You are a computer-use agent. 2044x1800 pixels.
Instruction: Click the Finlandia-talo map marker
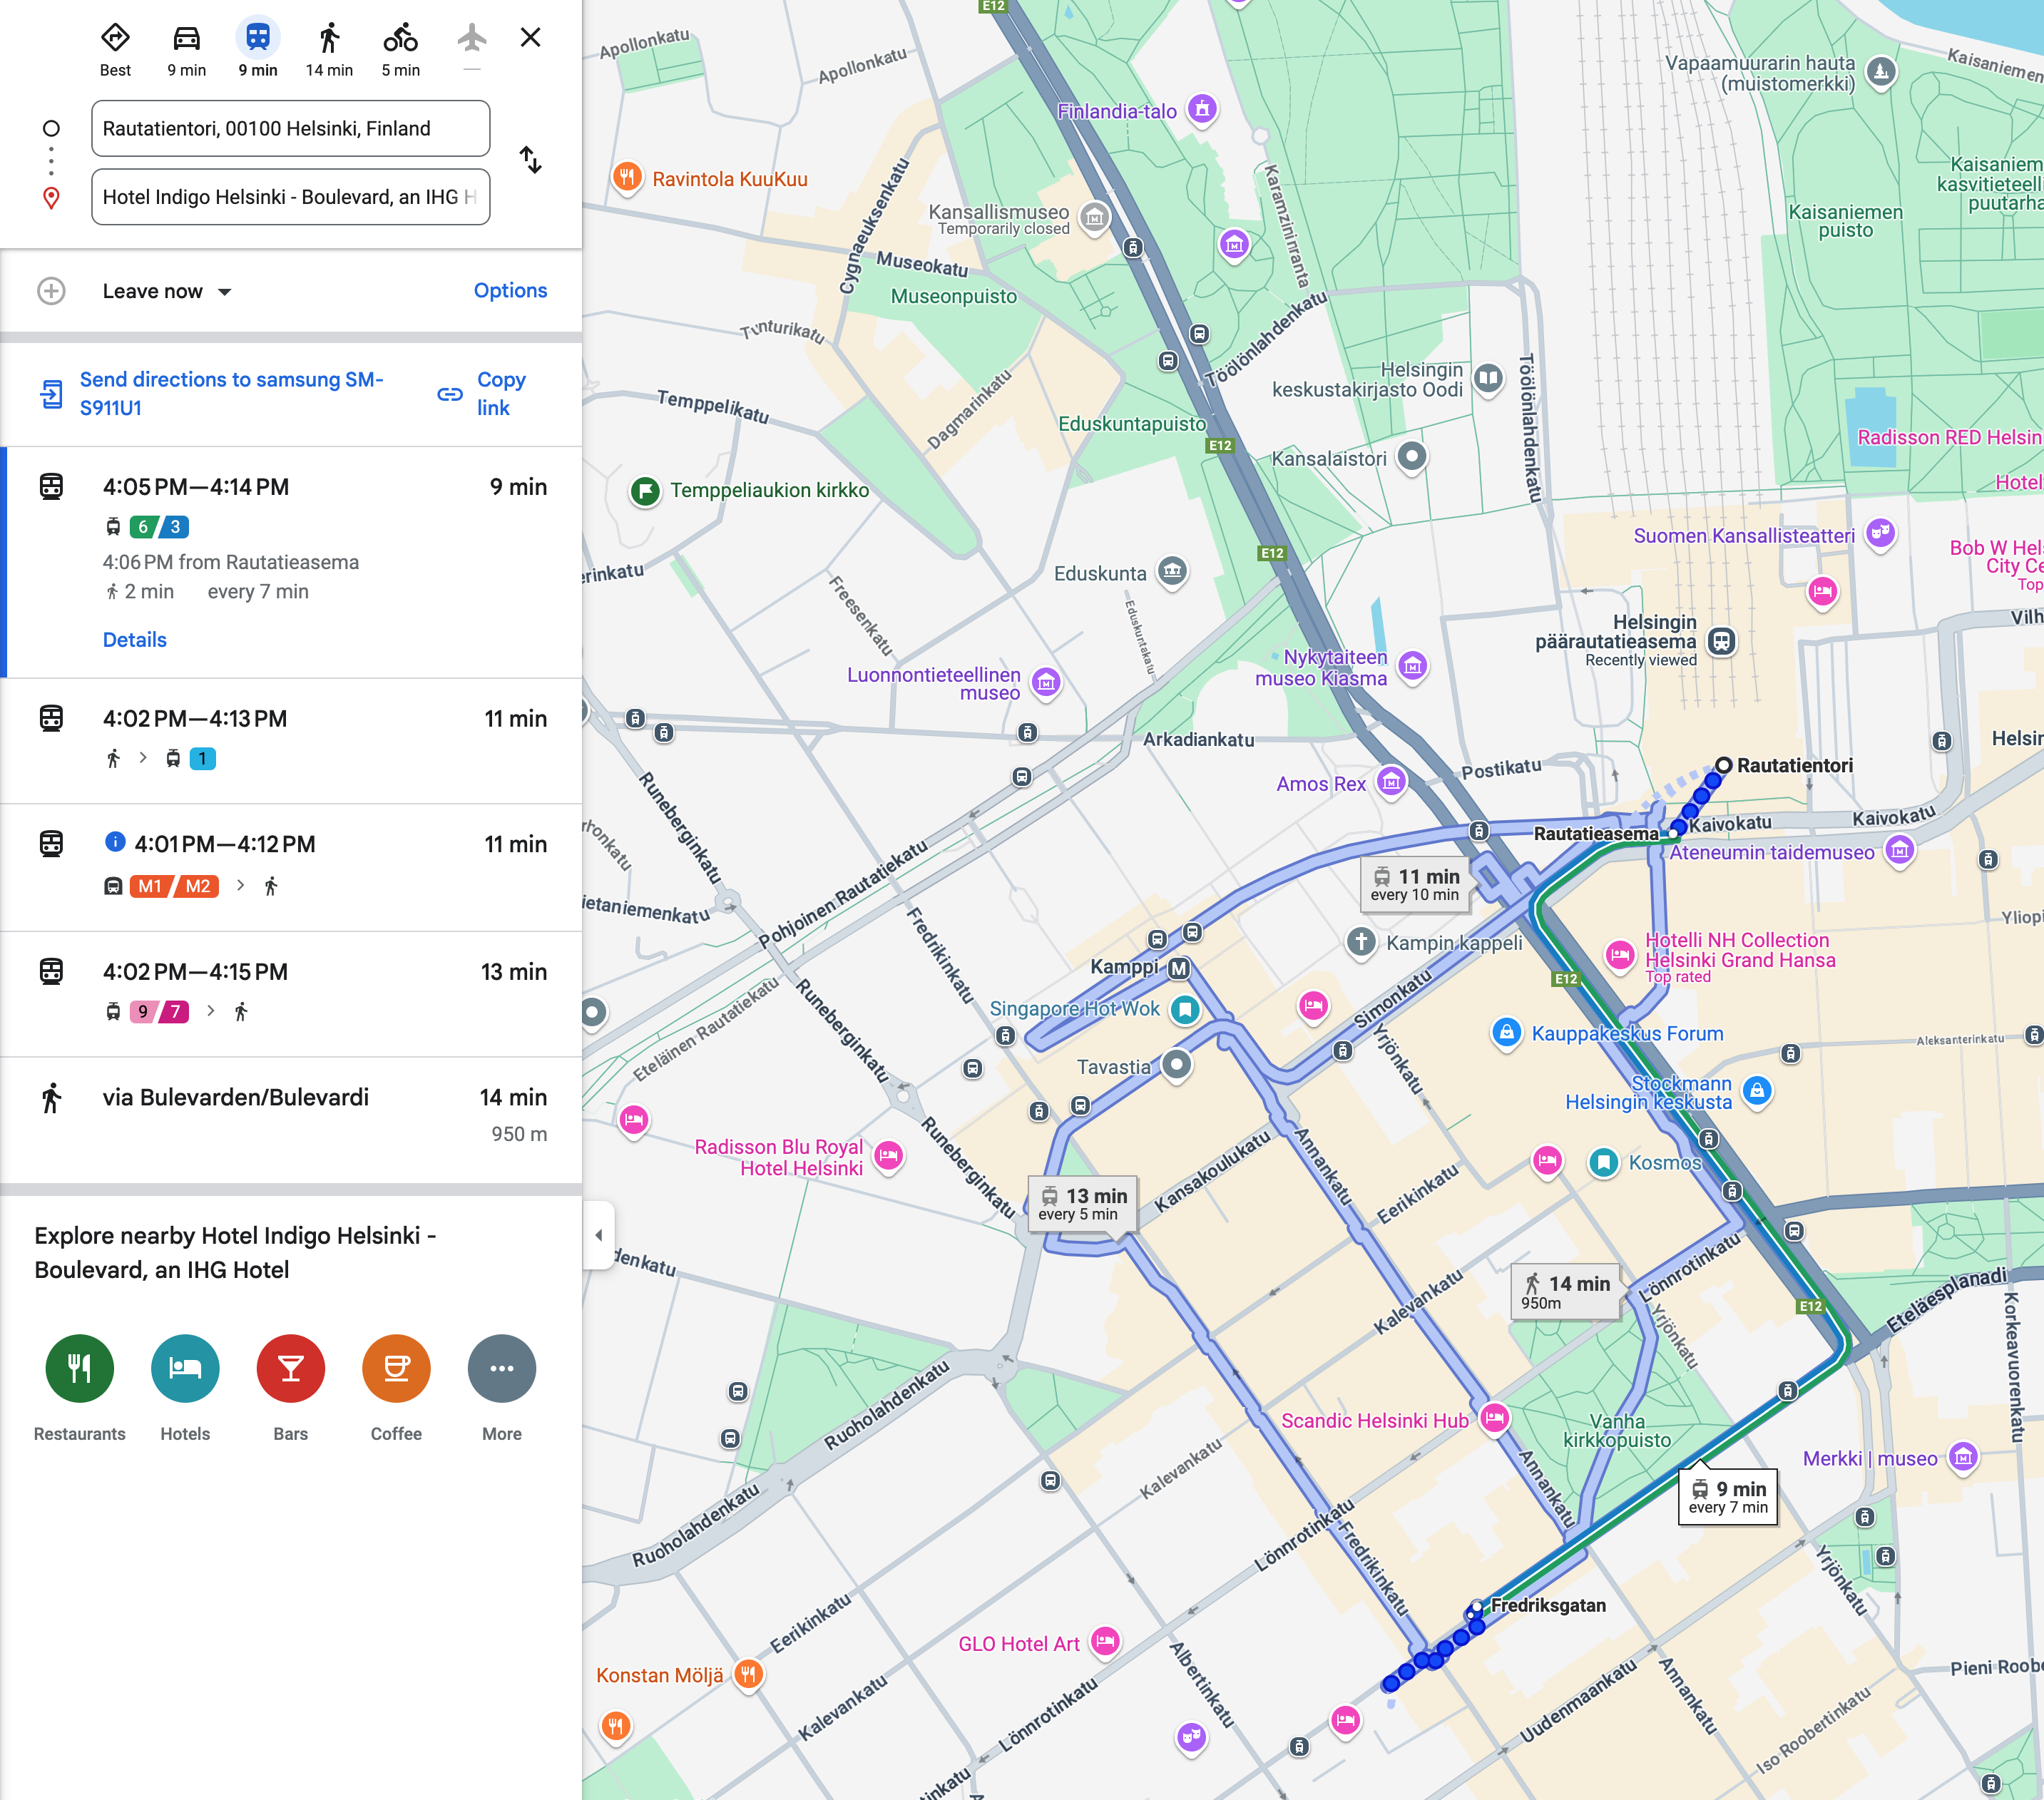click(x=1203, y=109)
